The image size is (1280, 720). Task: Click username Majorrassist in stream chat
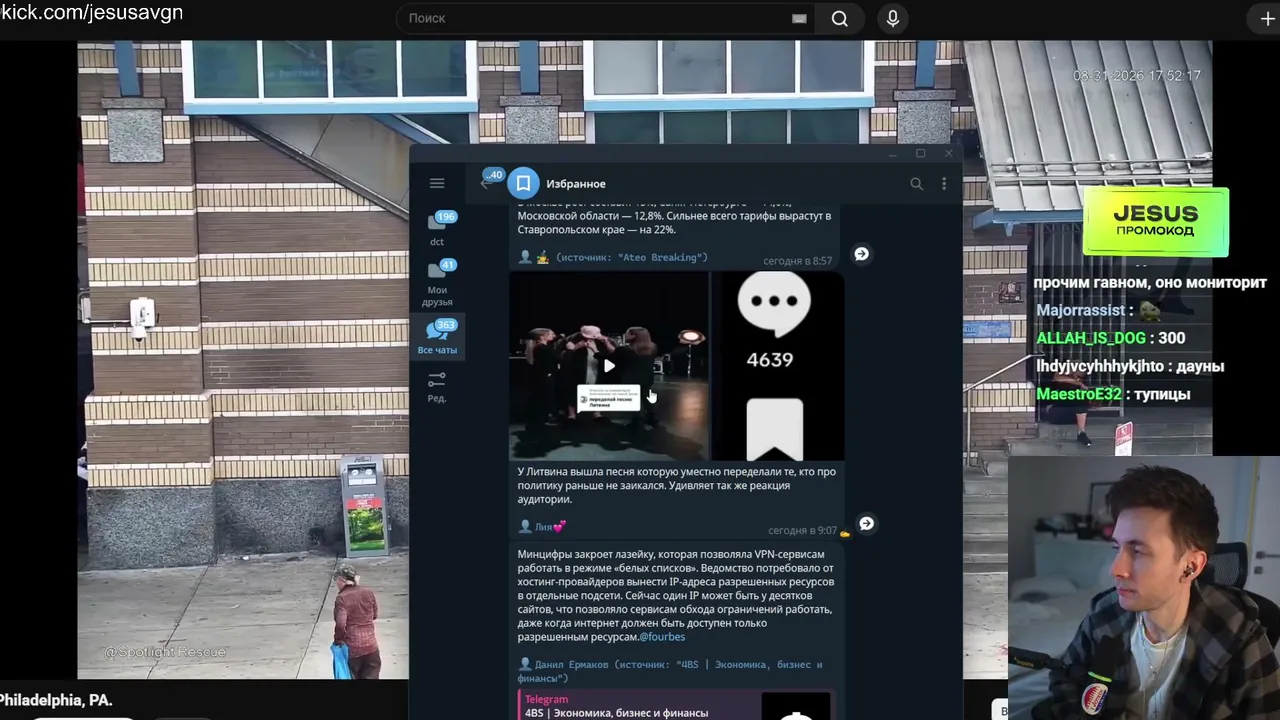(x=1080, y=310)
